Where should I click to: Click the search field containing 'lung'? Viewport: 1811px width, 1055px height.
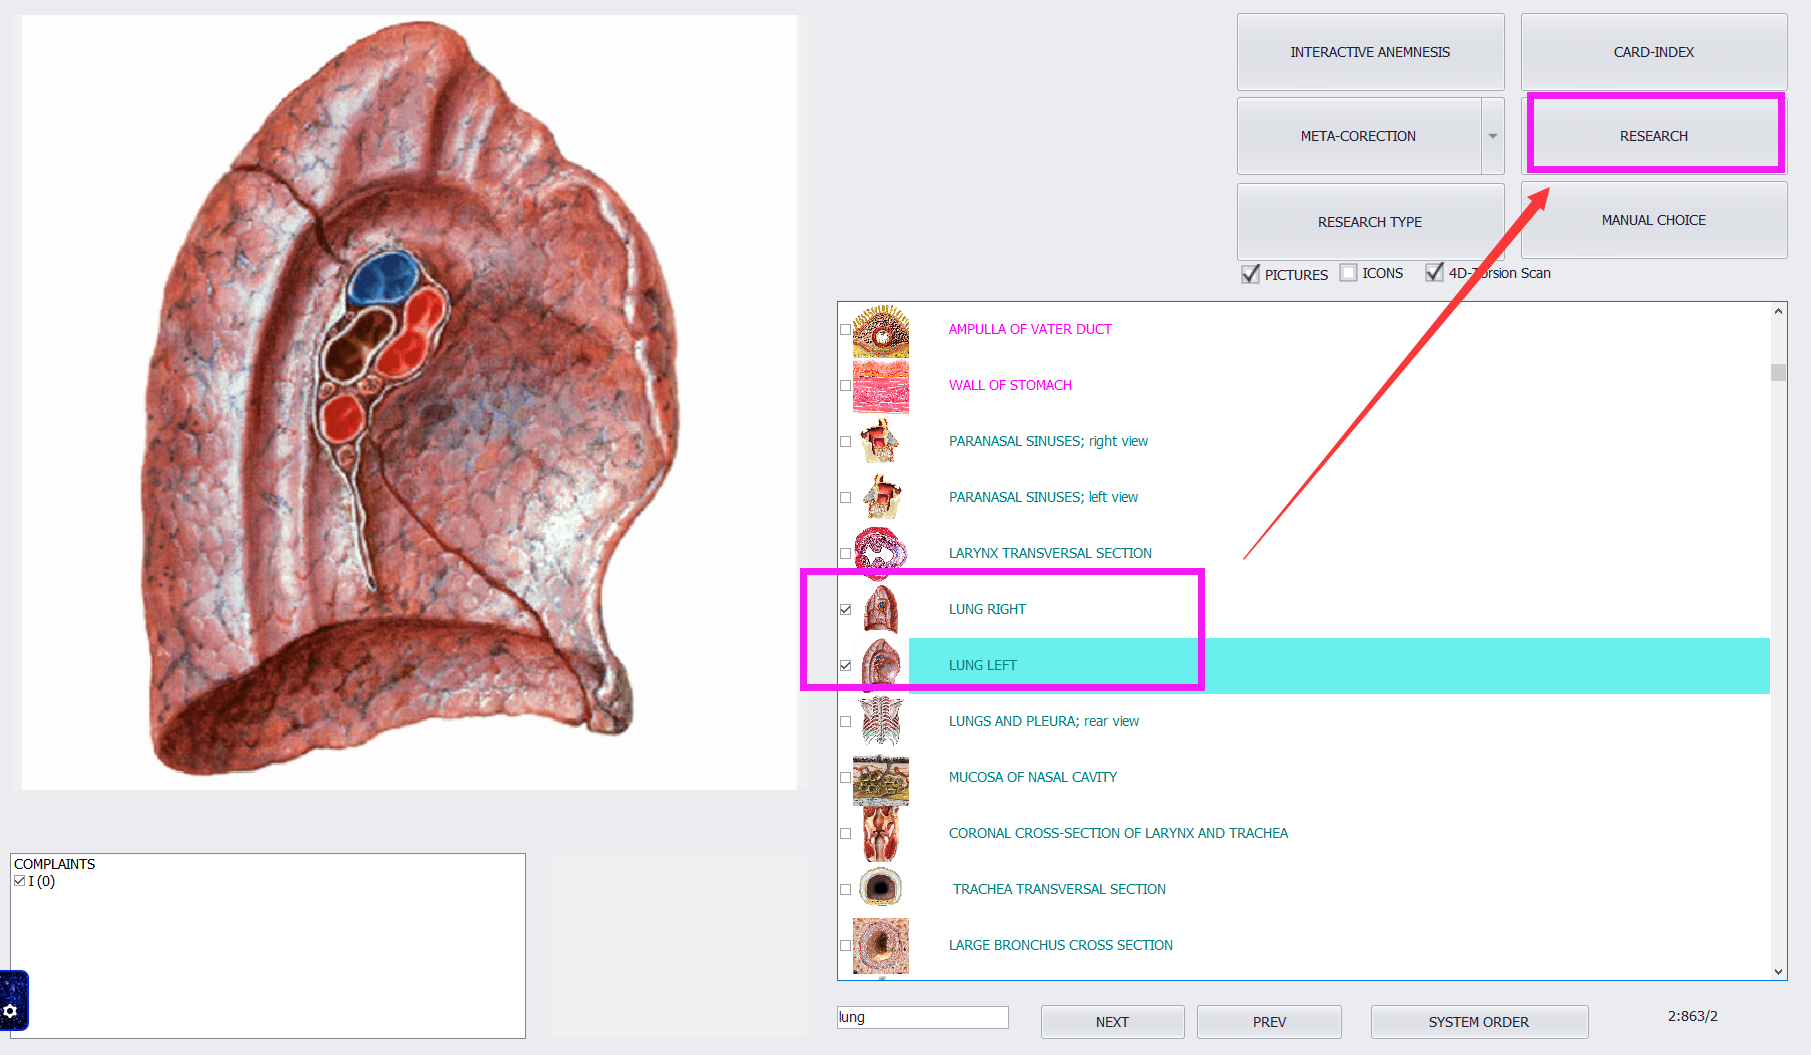coord(922,1017)
